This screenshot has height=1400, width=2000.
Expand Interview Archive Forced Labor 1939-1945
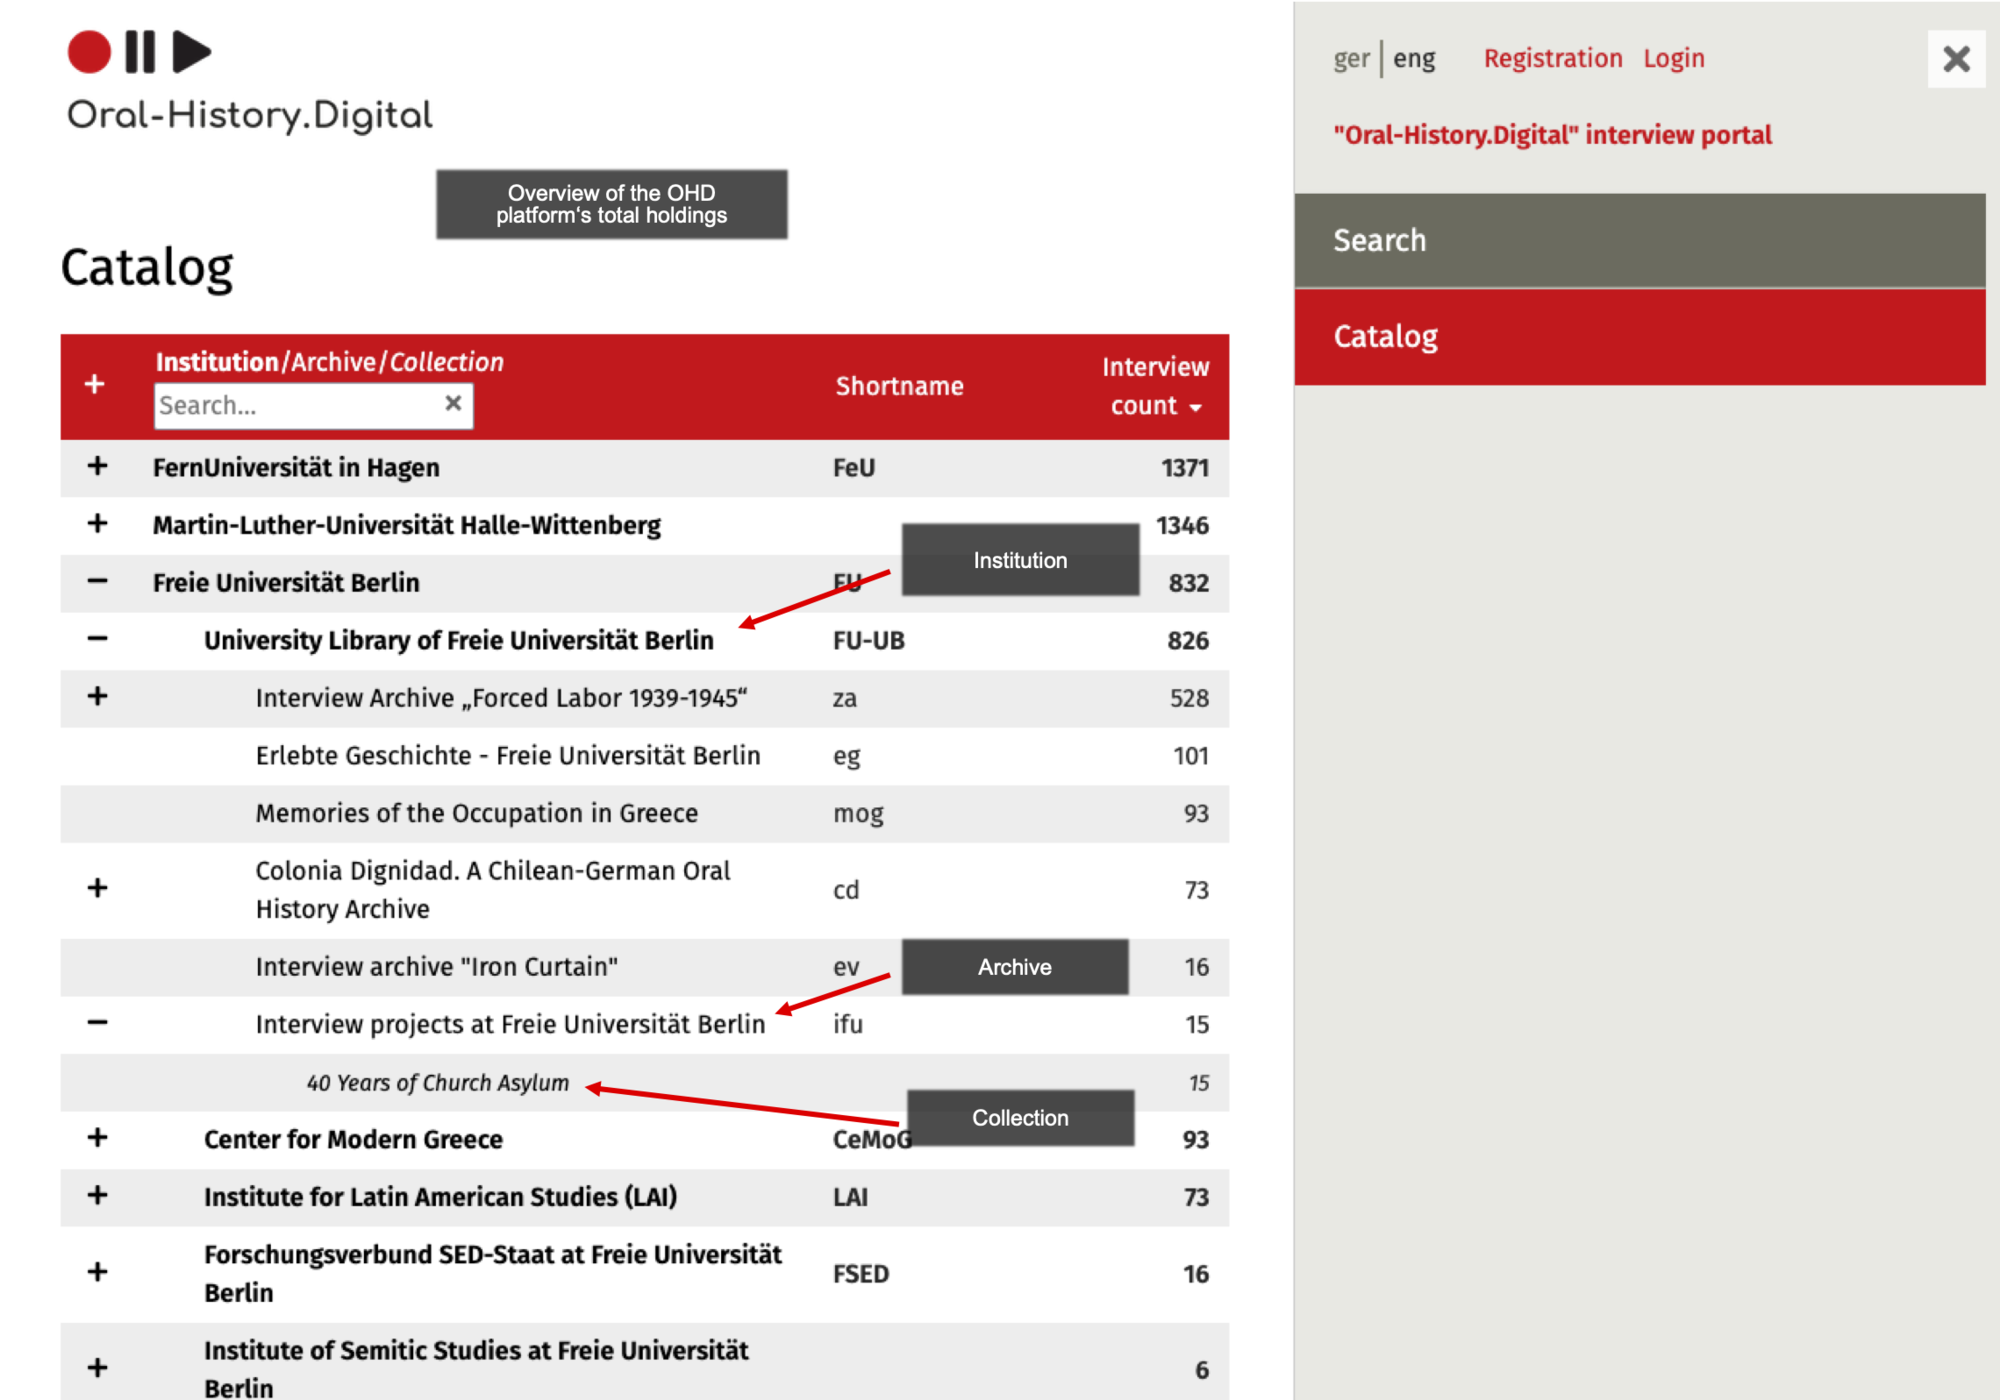coord(97,697)
